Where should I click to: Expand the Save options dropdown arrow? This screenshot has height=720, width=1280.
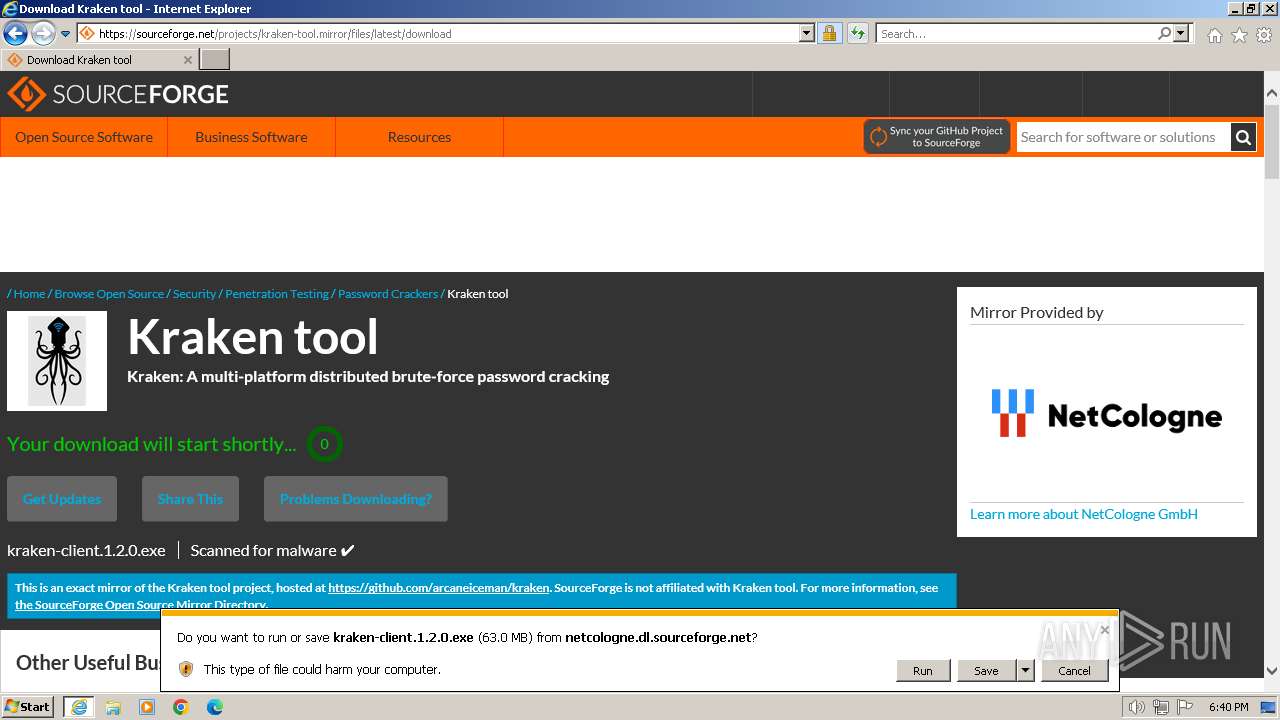pos(1025,671)
